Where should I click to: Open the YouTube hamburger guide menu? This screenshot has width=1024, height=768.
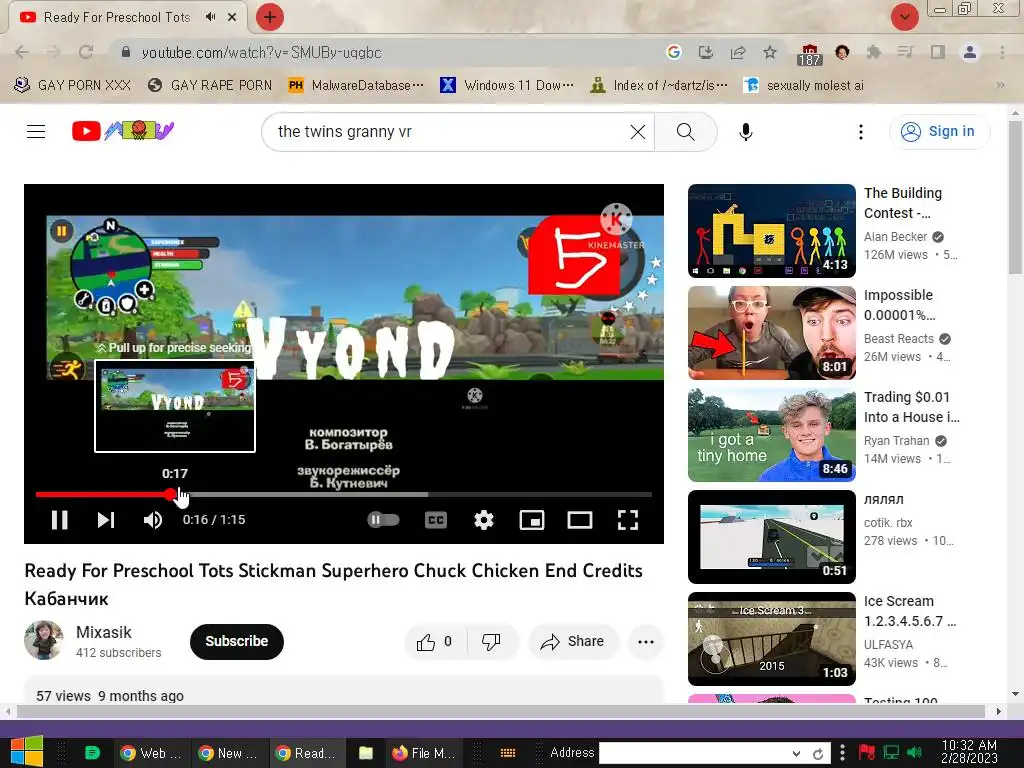(x=36, y=131)
